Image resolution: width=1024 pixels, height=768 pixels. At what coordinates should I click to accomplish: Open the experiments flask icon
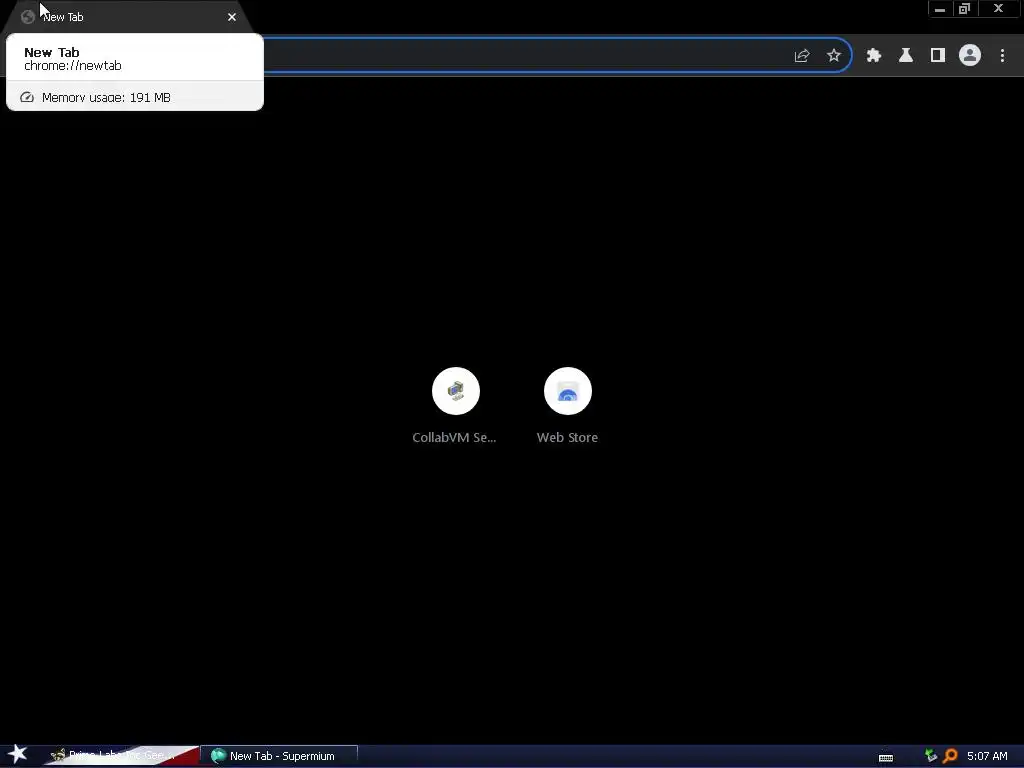point(906,56)
